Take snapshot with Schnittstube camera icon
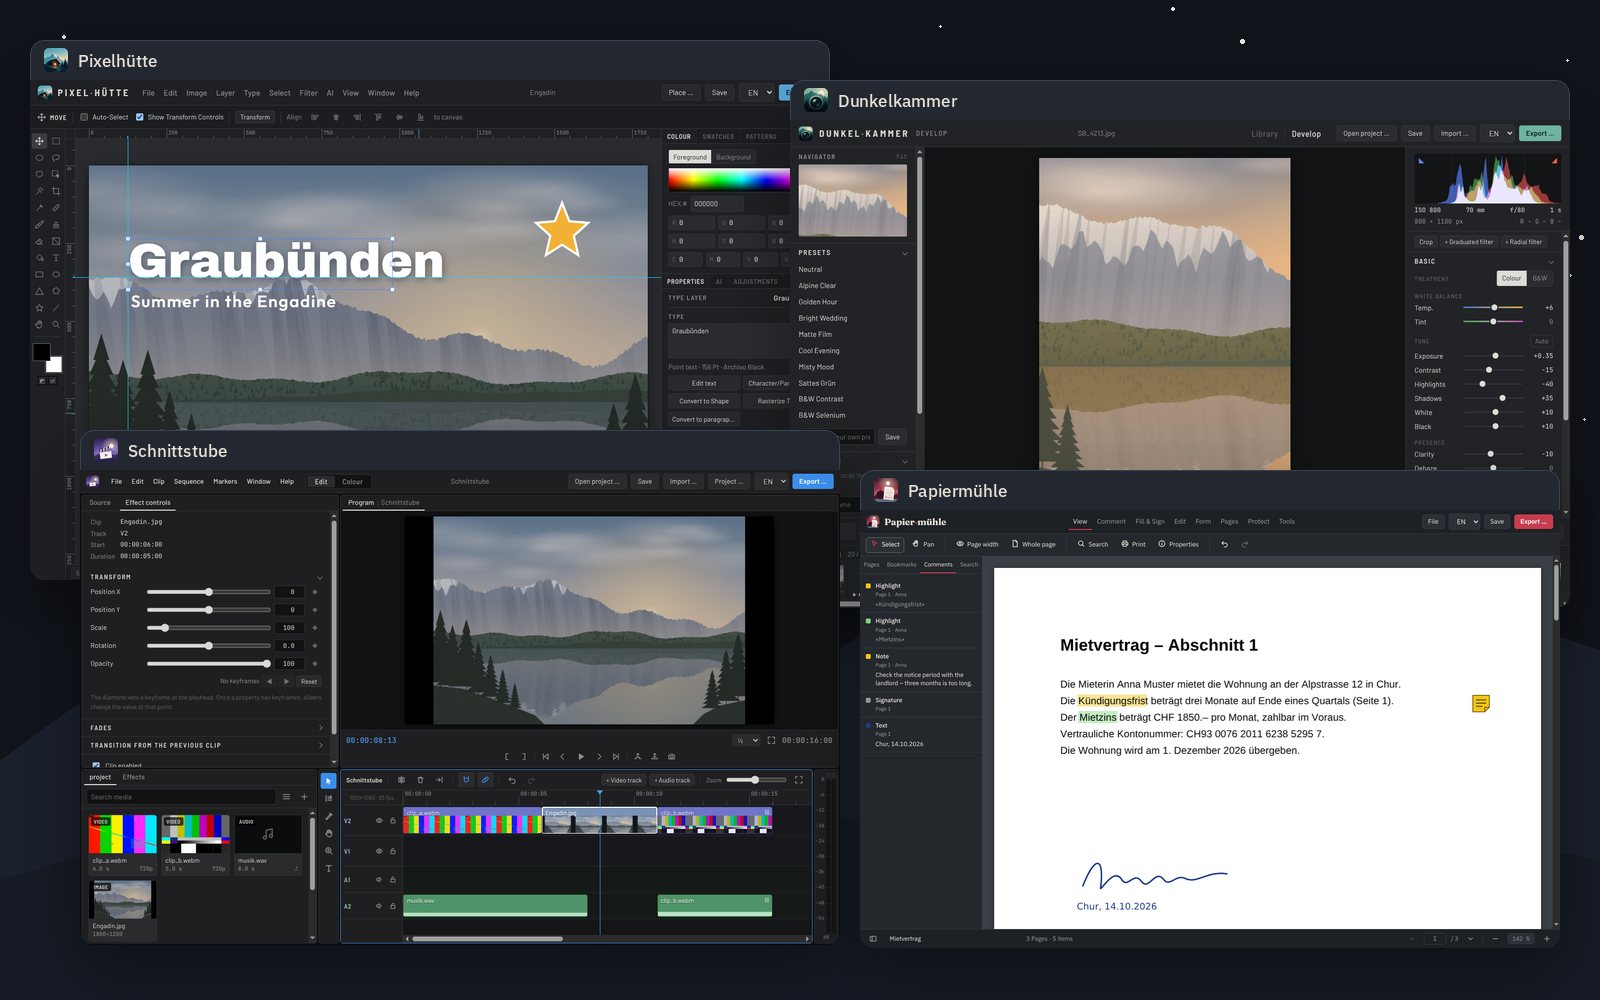Image resolution: width=1600 pixels, height=1000 pixels. coord(671,757)
